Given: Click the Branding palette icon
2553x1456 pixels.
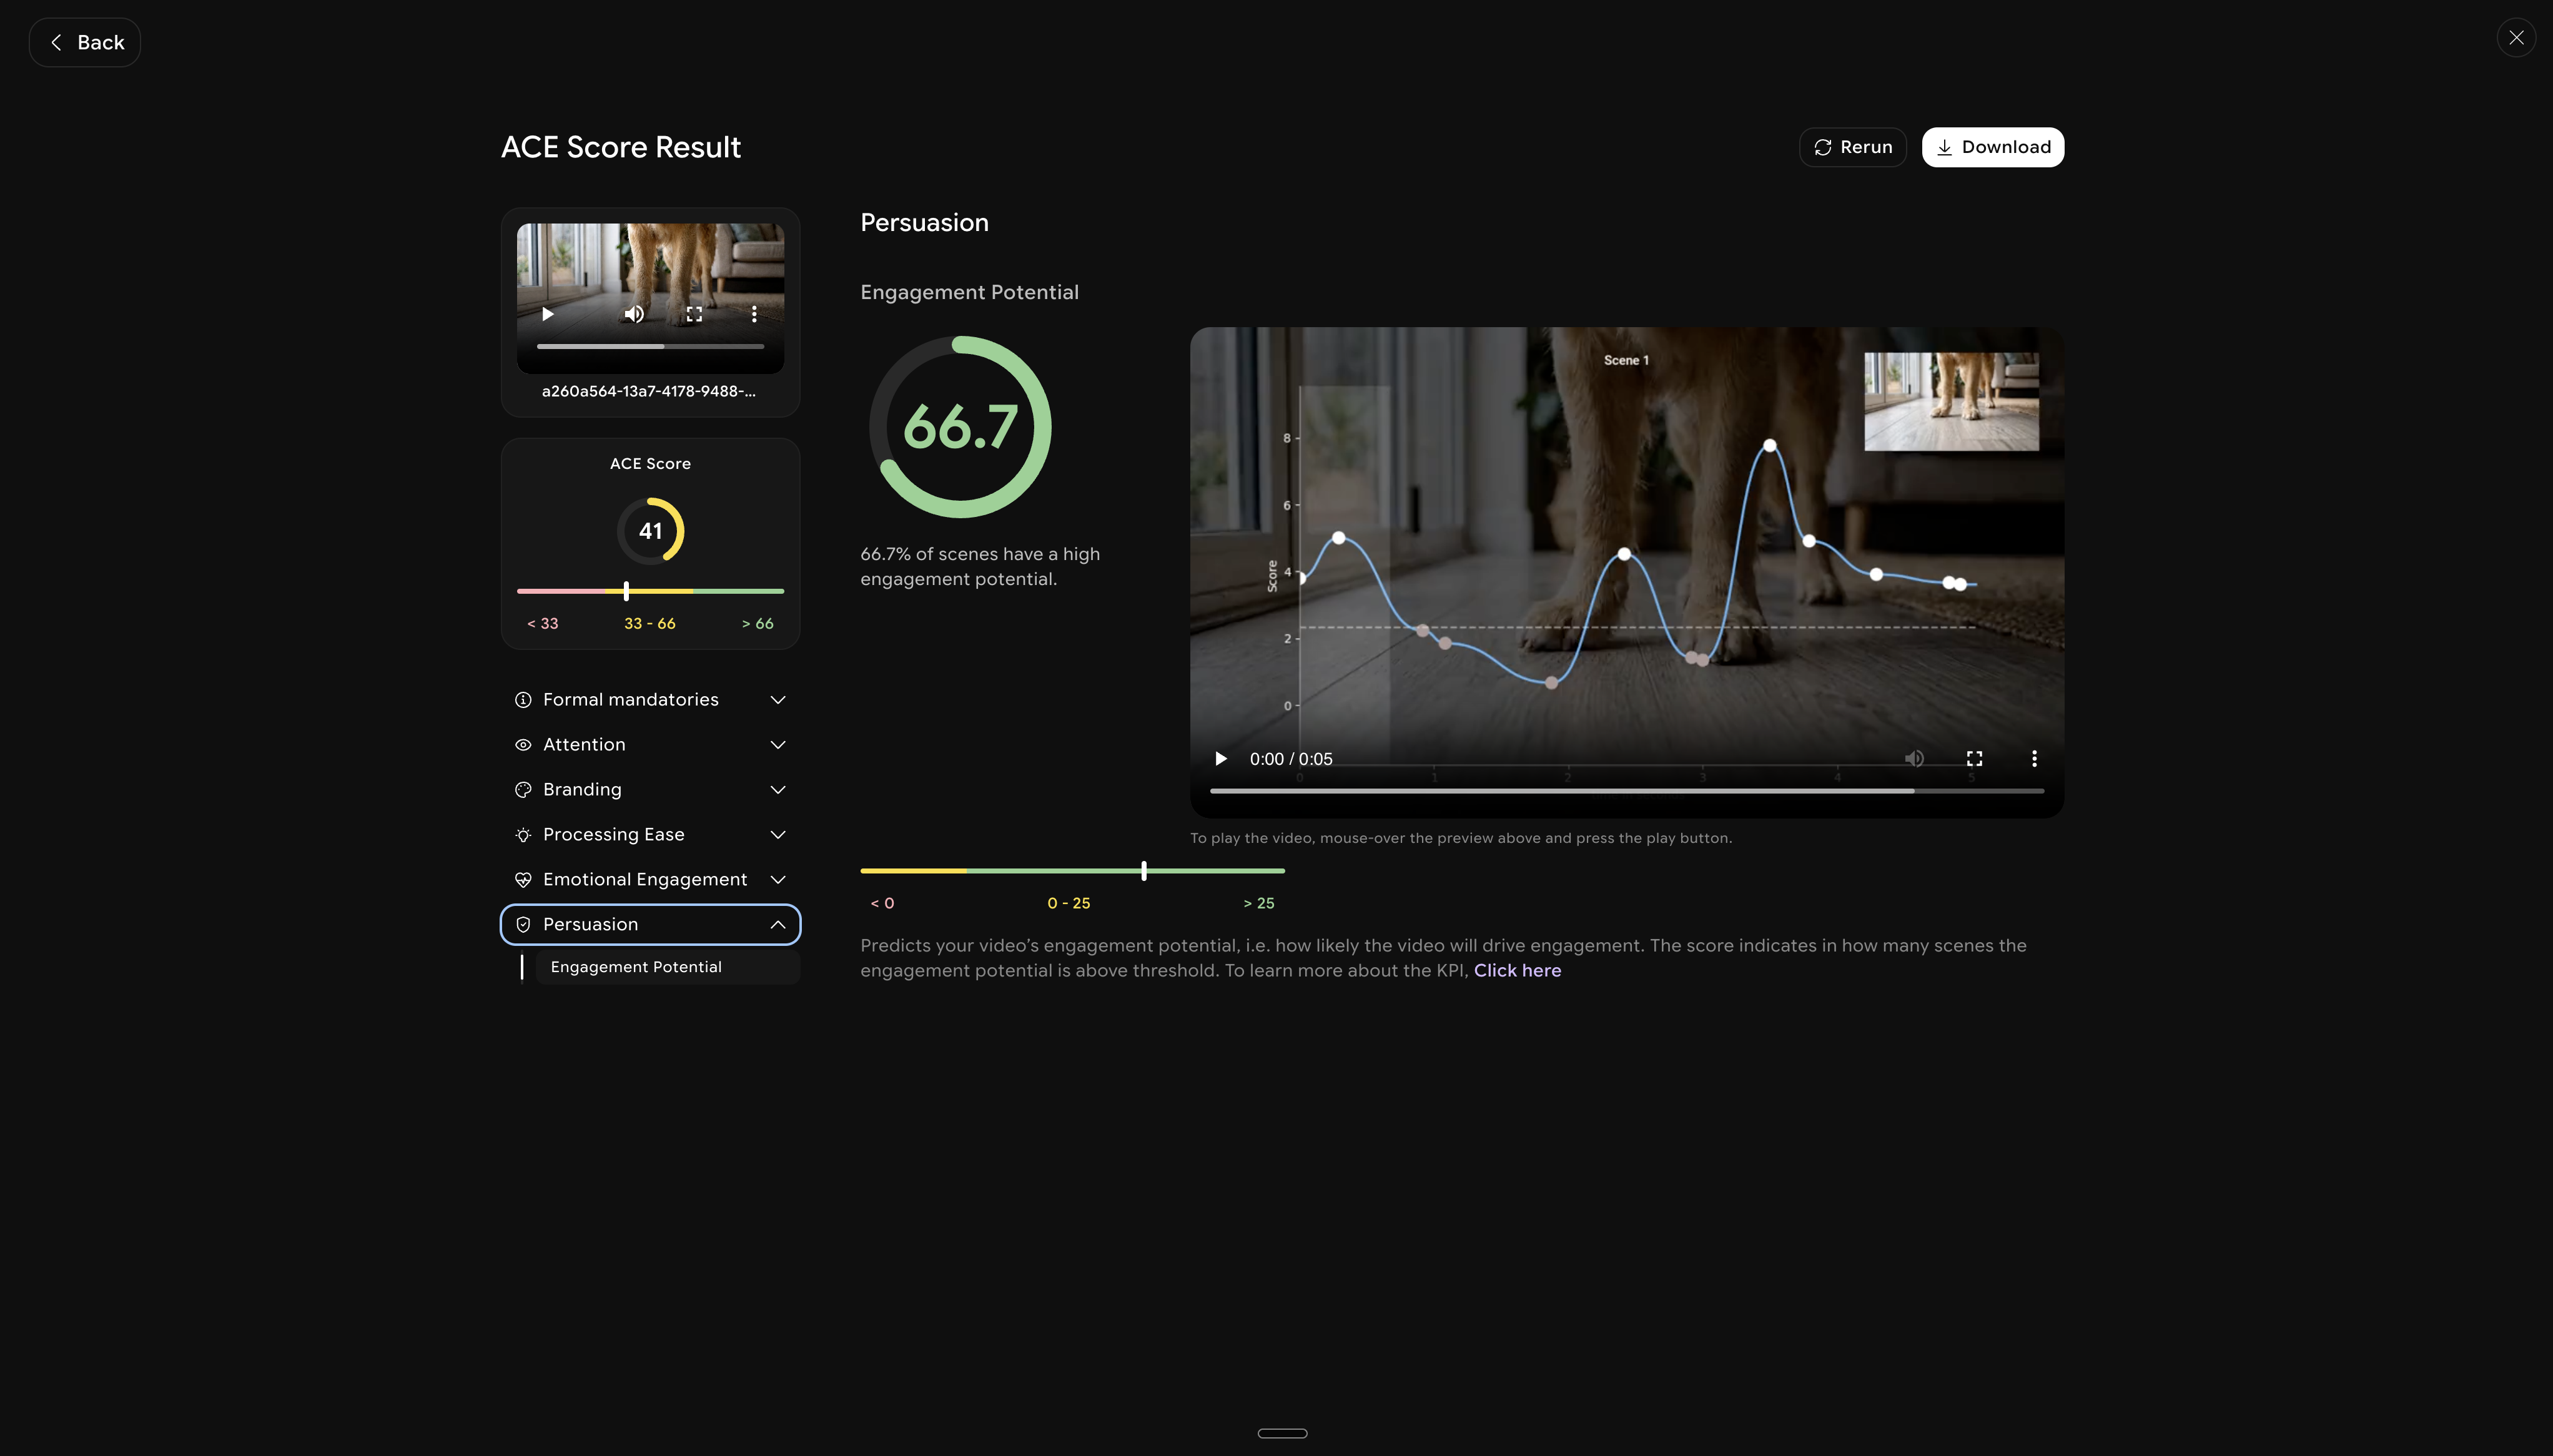Looking at the screenshot, I should pyautogui.click(x=523, y=790).
